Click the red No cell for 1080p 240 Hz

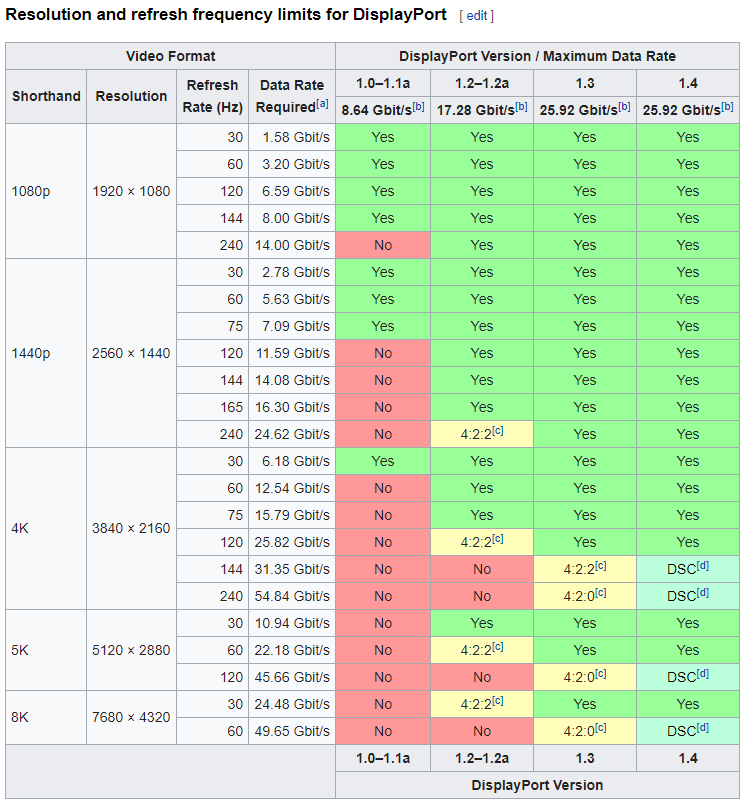(383, 245)
